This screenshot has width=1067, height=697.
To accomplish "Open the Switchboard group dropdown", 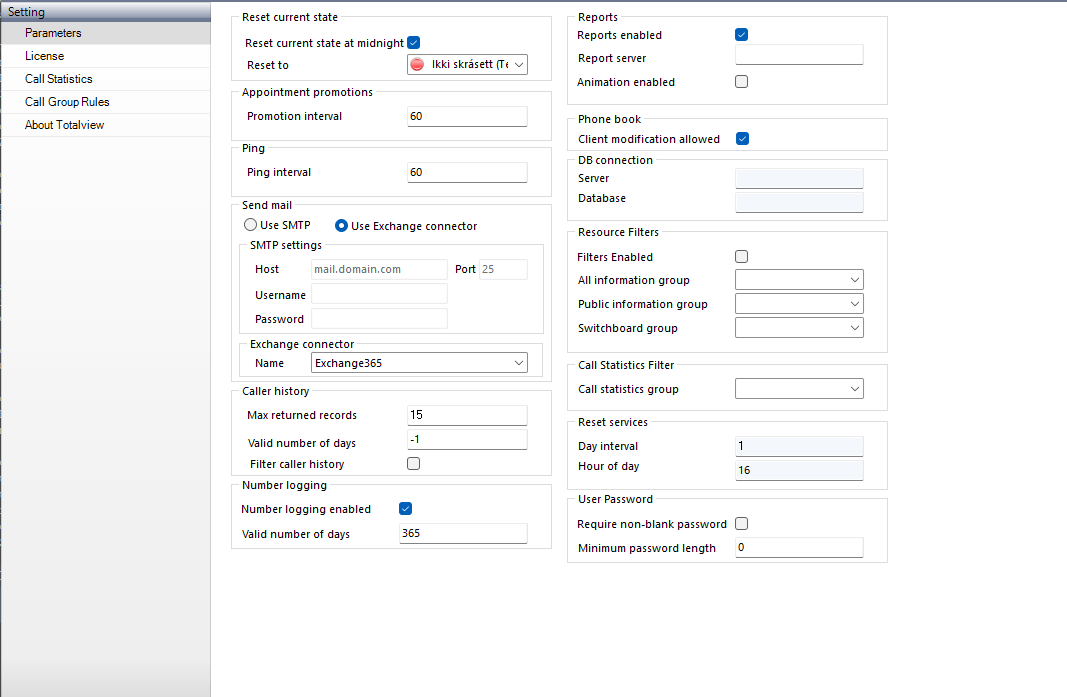I will [x=800, y=327].
